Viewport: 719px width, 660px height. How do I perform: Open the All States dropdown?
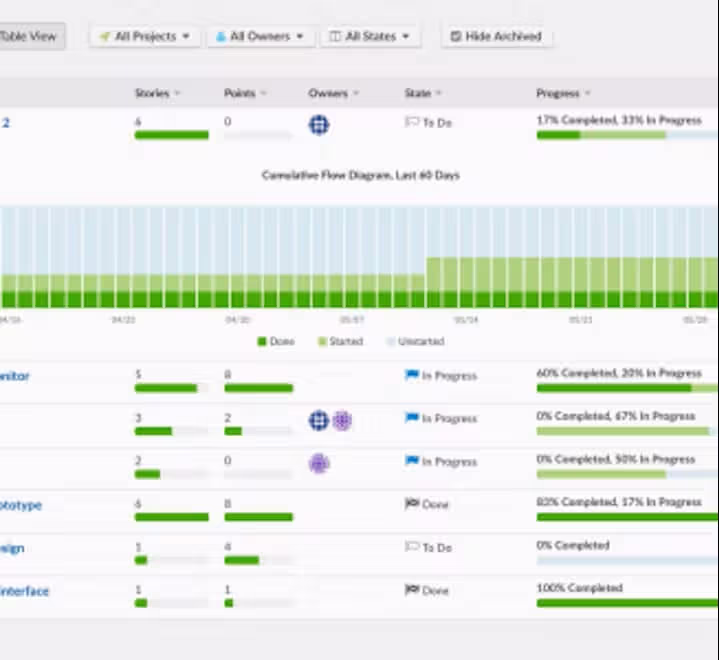point(370,36)
